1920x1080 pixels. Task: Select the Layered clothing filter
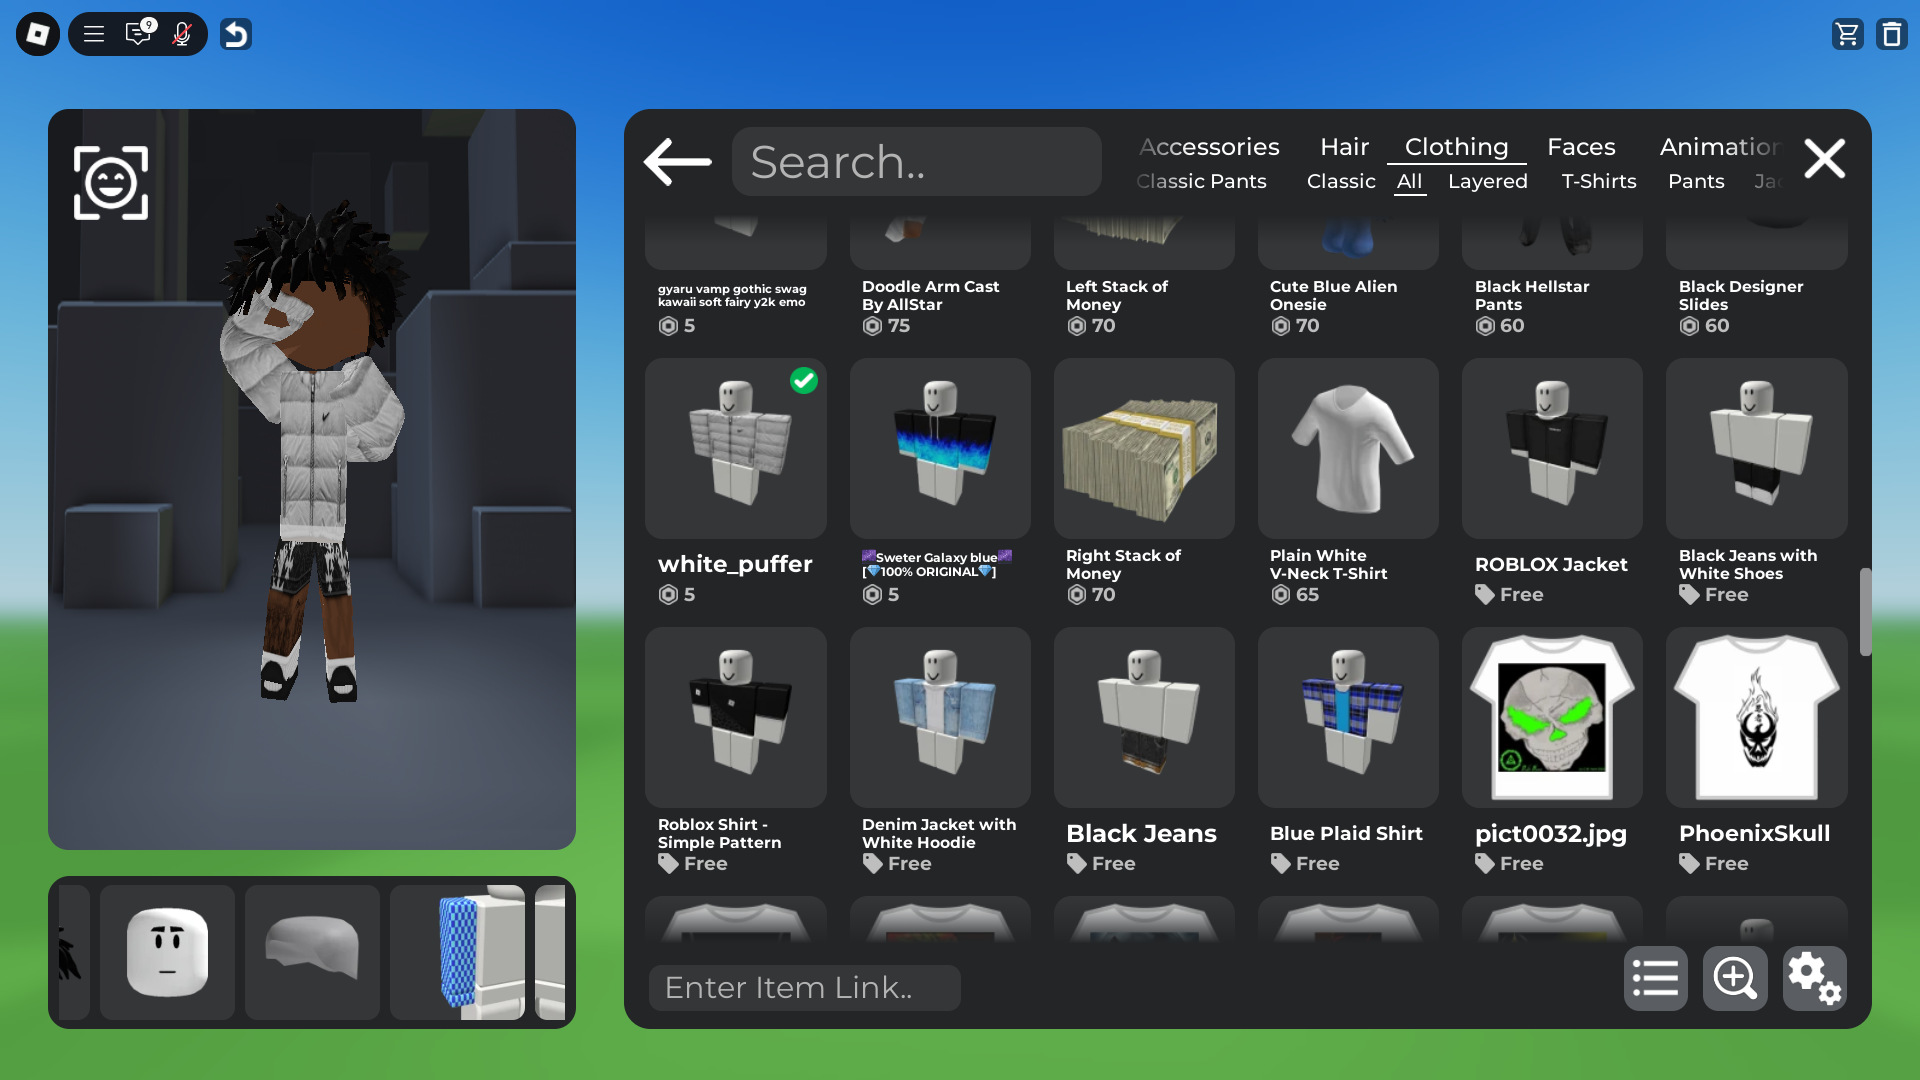click(x=1487, y=181)
